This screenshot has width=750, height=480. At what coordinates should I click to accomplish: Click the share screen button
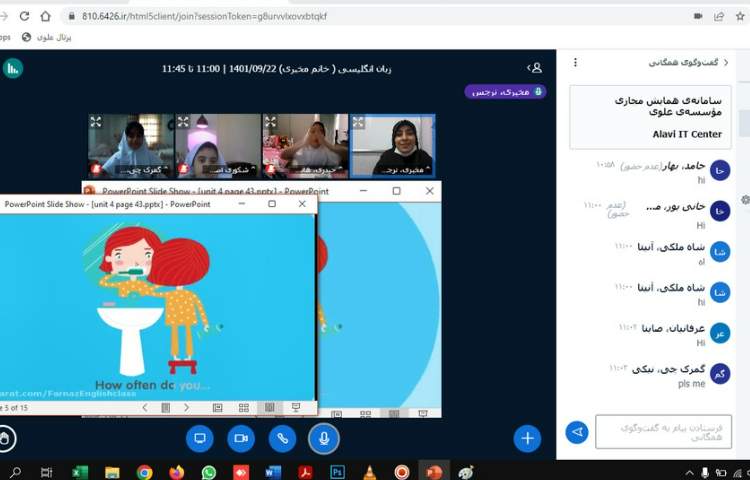(x=199, y=438)
